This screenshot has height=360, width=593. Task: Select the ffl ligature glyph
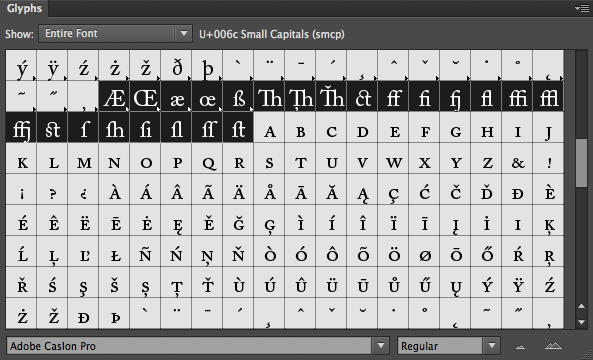[x=548, y=96]
